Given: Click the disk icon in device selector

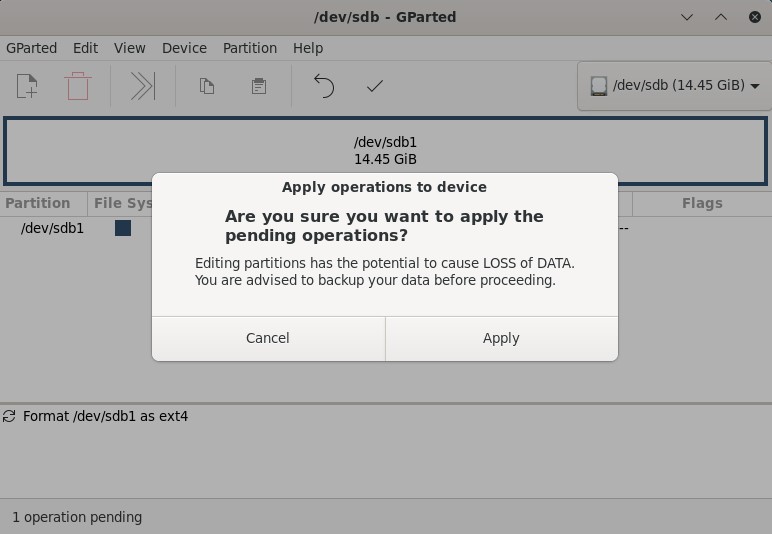Looking at the screenshot, I should click(x=599, y=86).
